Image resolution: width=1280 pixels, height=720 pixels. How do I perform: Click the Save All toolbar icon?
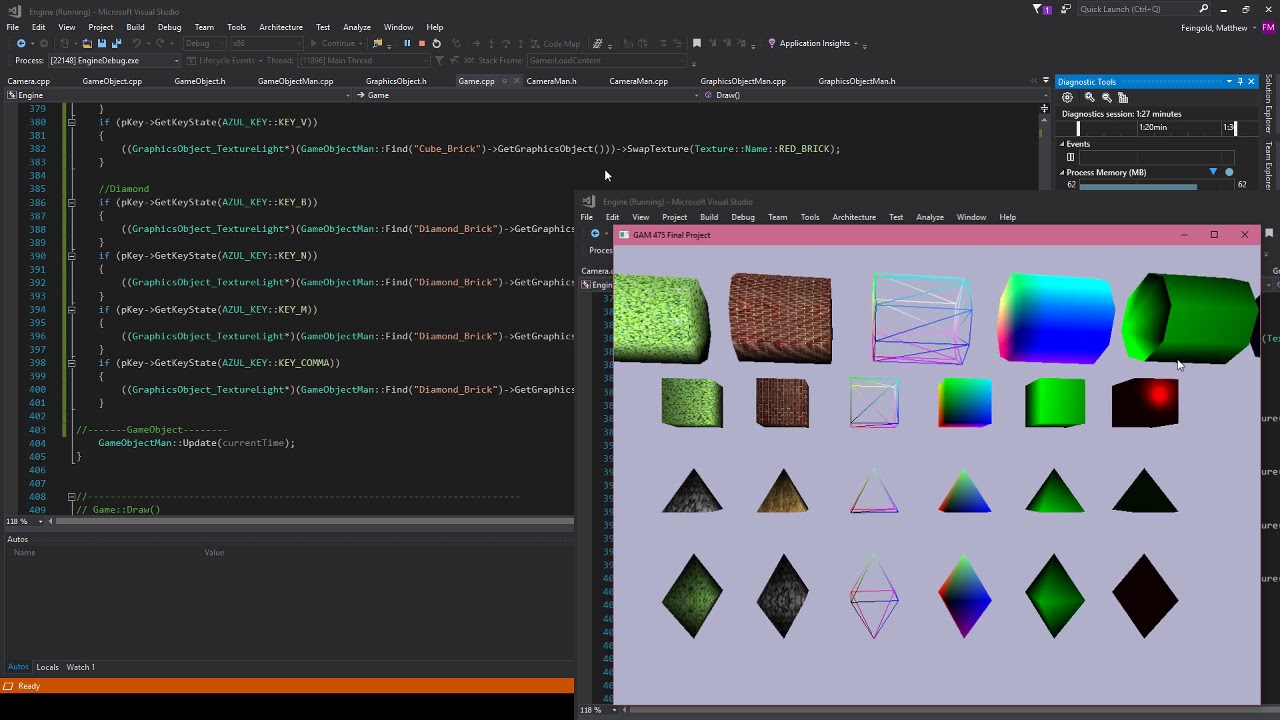116,43
